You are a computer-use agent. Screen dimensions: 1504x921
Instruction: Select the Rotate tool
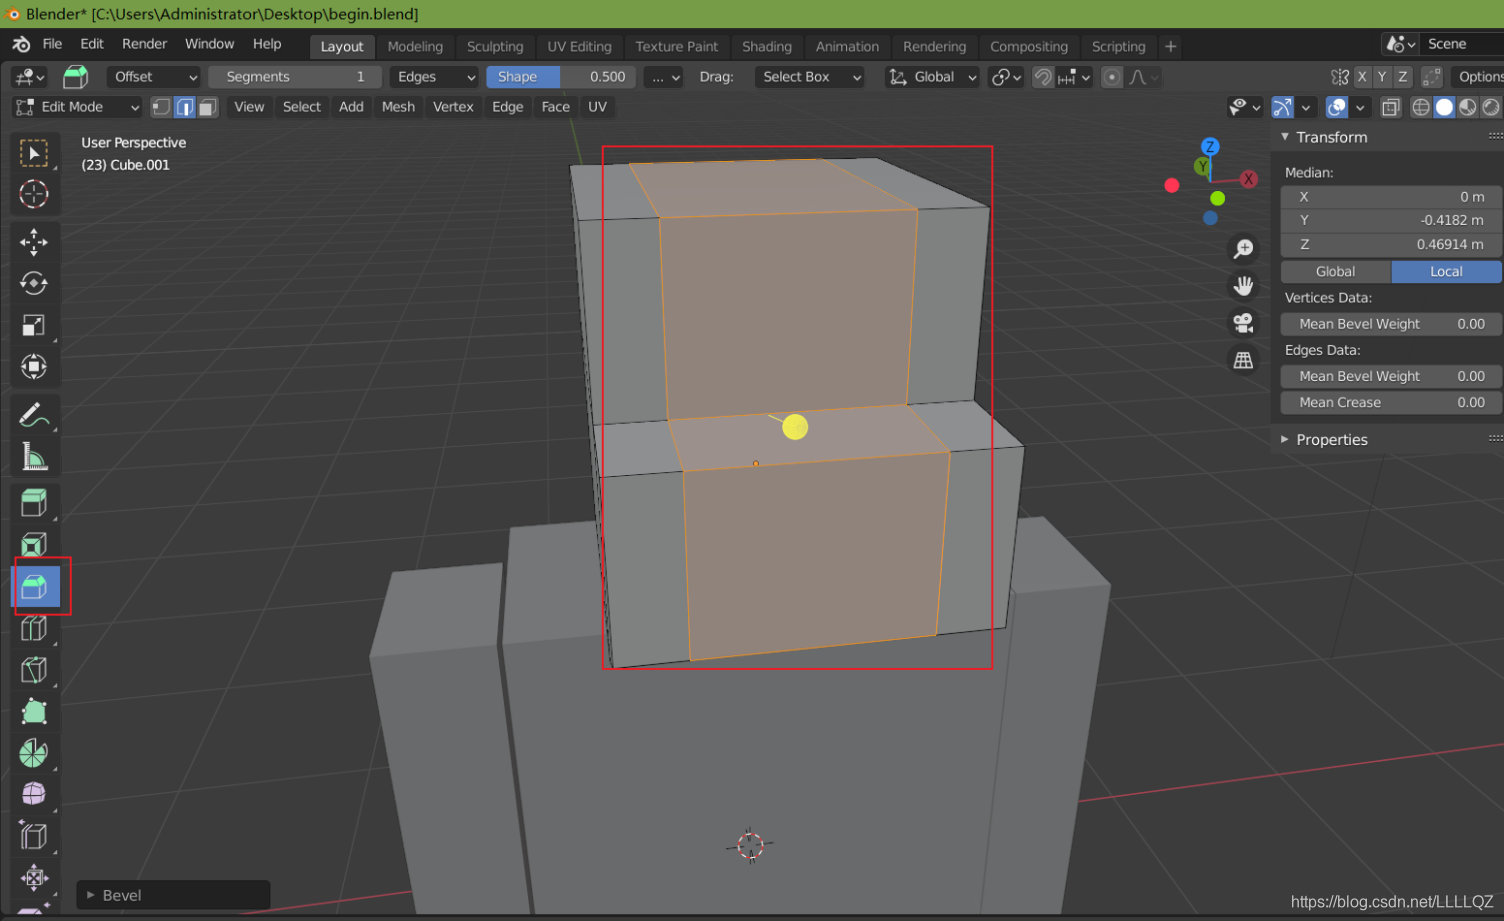point(34,284)
